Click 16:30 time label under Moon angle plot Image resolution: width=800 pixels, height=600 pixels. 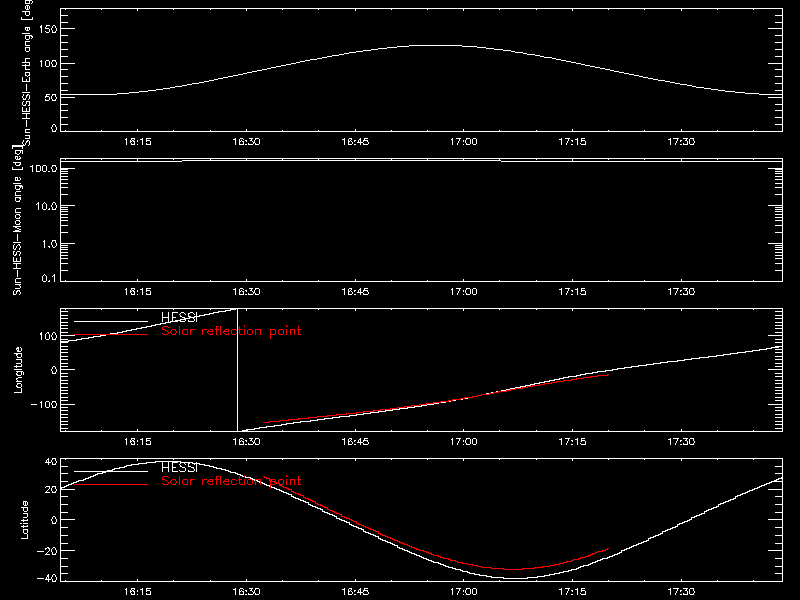click(x=246, y=292)
